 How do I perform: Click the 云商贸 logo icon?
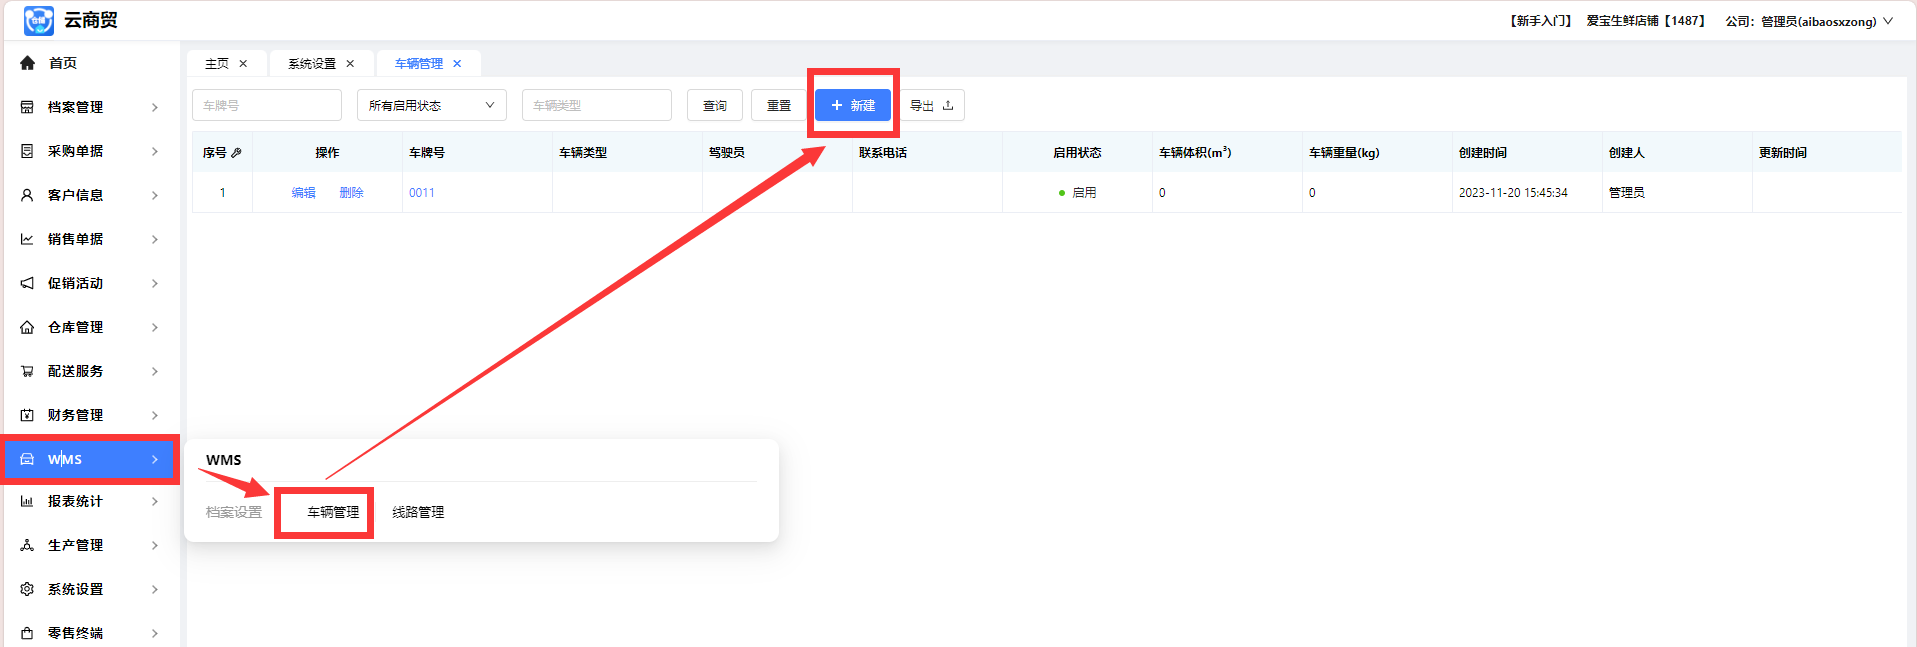pyautogui.click(x=38, y=20)
